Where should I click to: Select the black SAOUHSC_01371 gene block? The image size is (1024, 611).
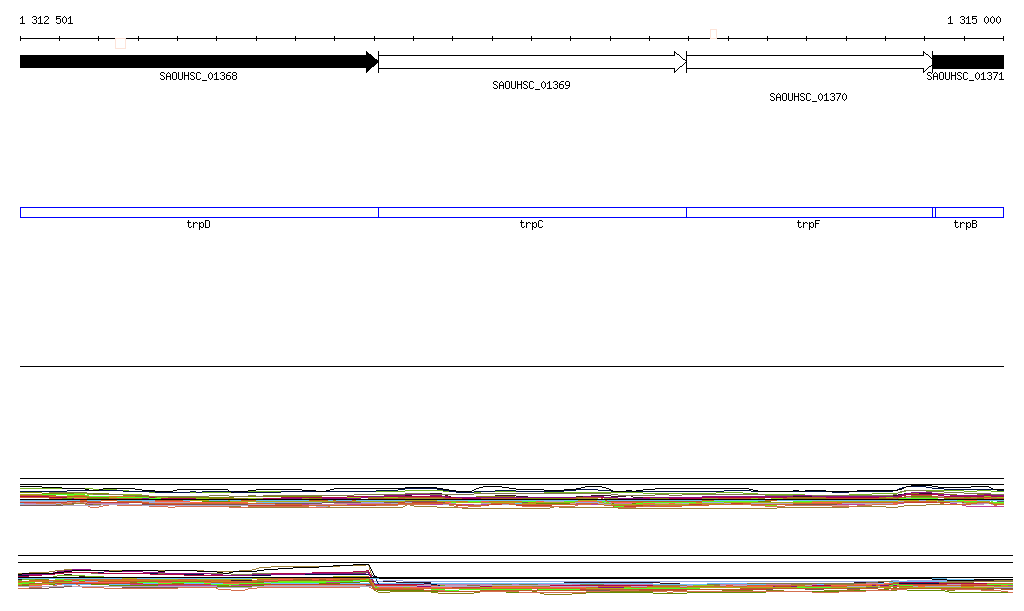(x=968, y=62)
